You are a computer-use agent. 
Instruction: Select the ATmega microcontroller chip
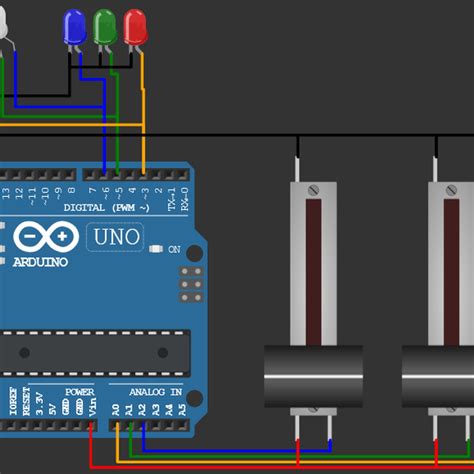pyautogui.click(x=95, y=353)
